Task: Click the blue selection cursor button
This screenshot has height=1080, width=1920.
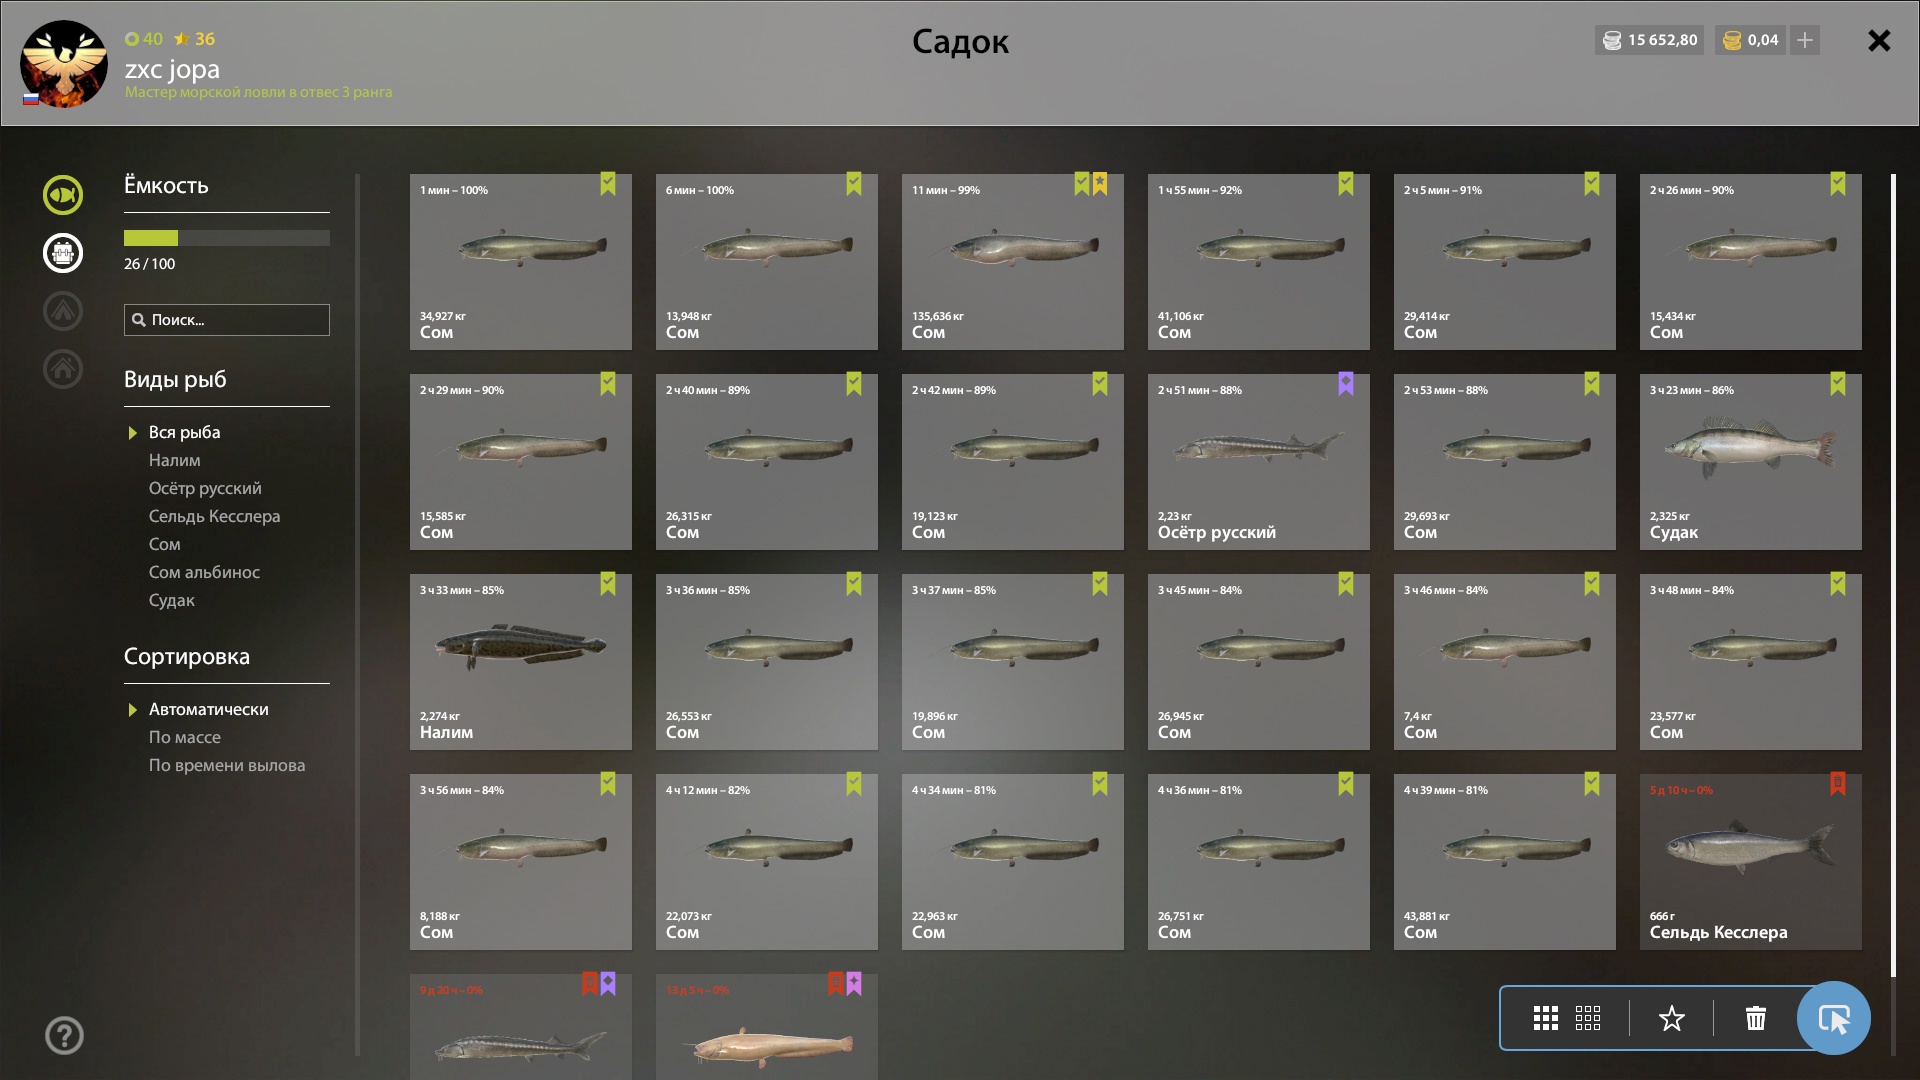Action: pyautogui.click(x=1833, y=1018)
